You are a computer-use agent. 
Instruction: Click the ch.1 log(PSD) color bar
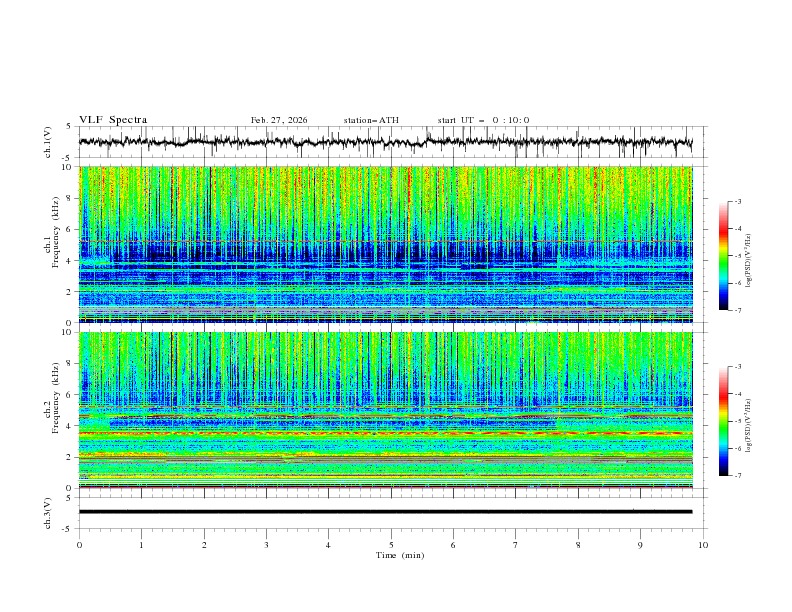[x=724, y=256]
